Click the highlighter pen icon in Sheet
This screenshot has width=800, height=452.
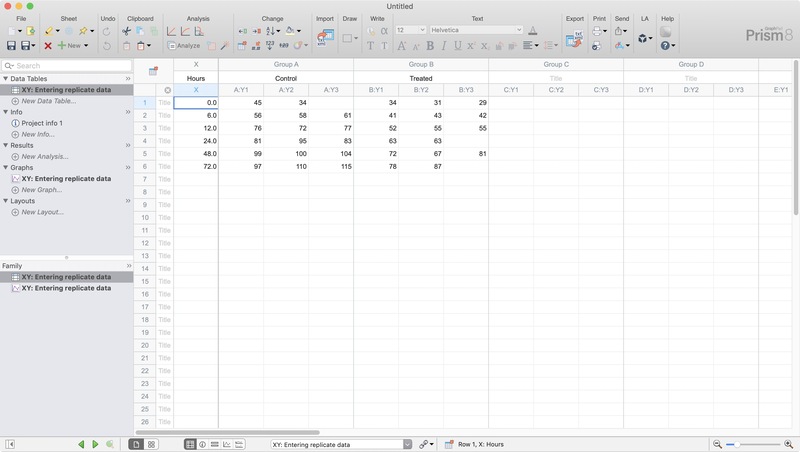48,31
